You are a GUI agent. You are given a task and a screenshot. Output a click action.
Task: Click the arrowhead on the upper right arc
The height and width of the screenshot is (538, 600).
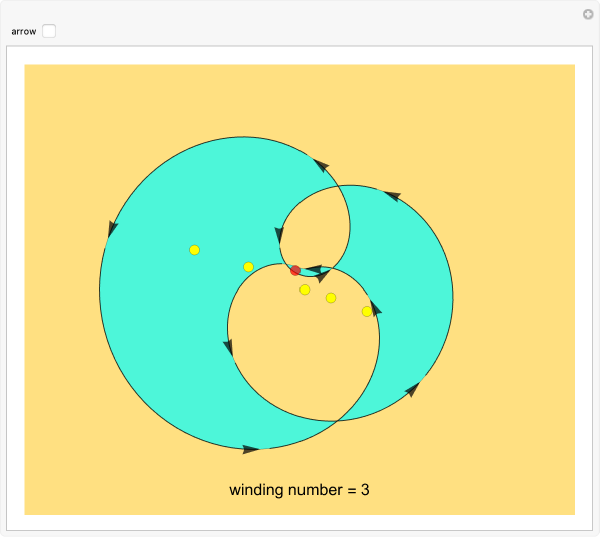[392, 196]
